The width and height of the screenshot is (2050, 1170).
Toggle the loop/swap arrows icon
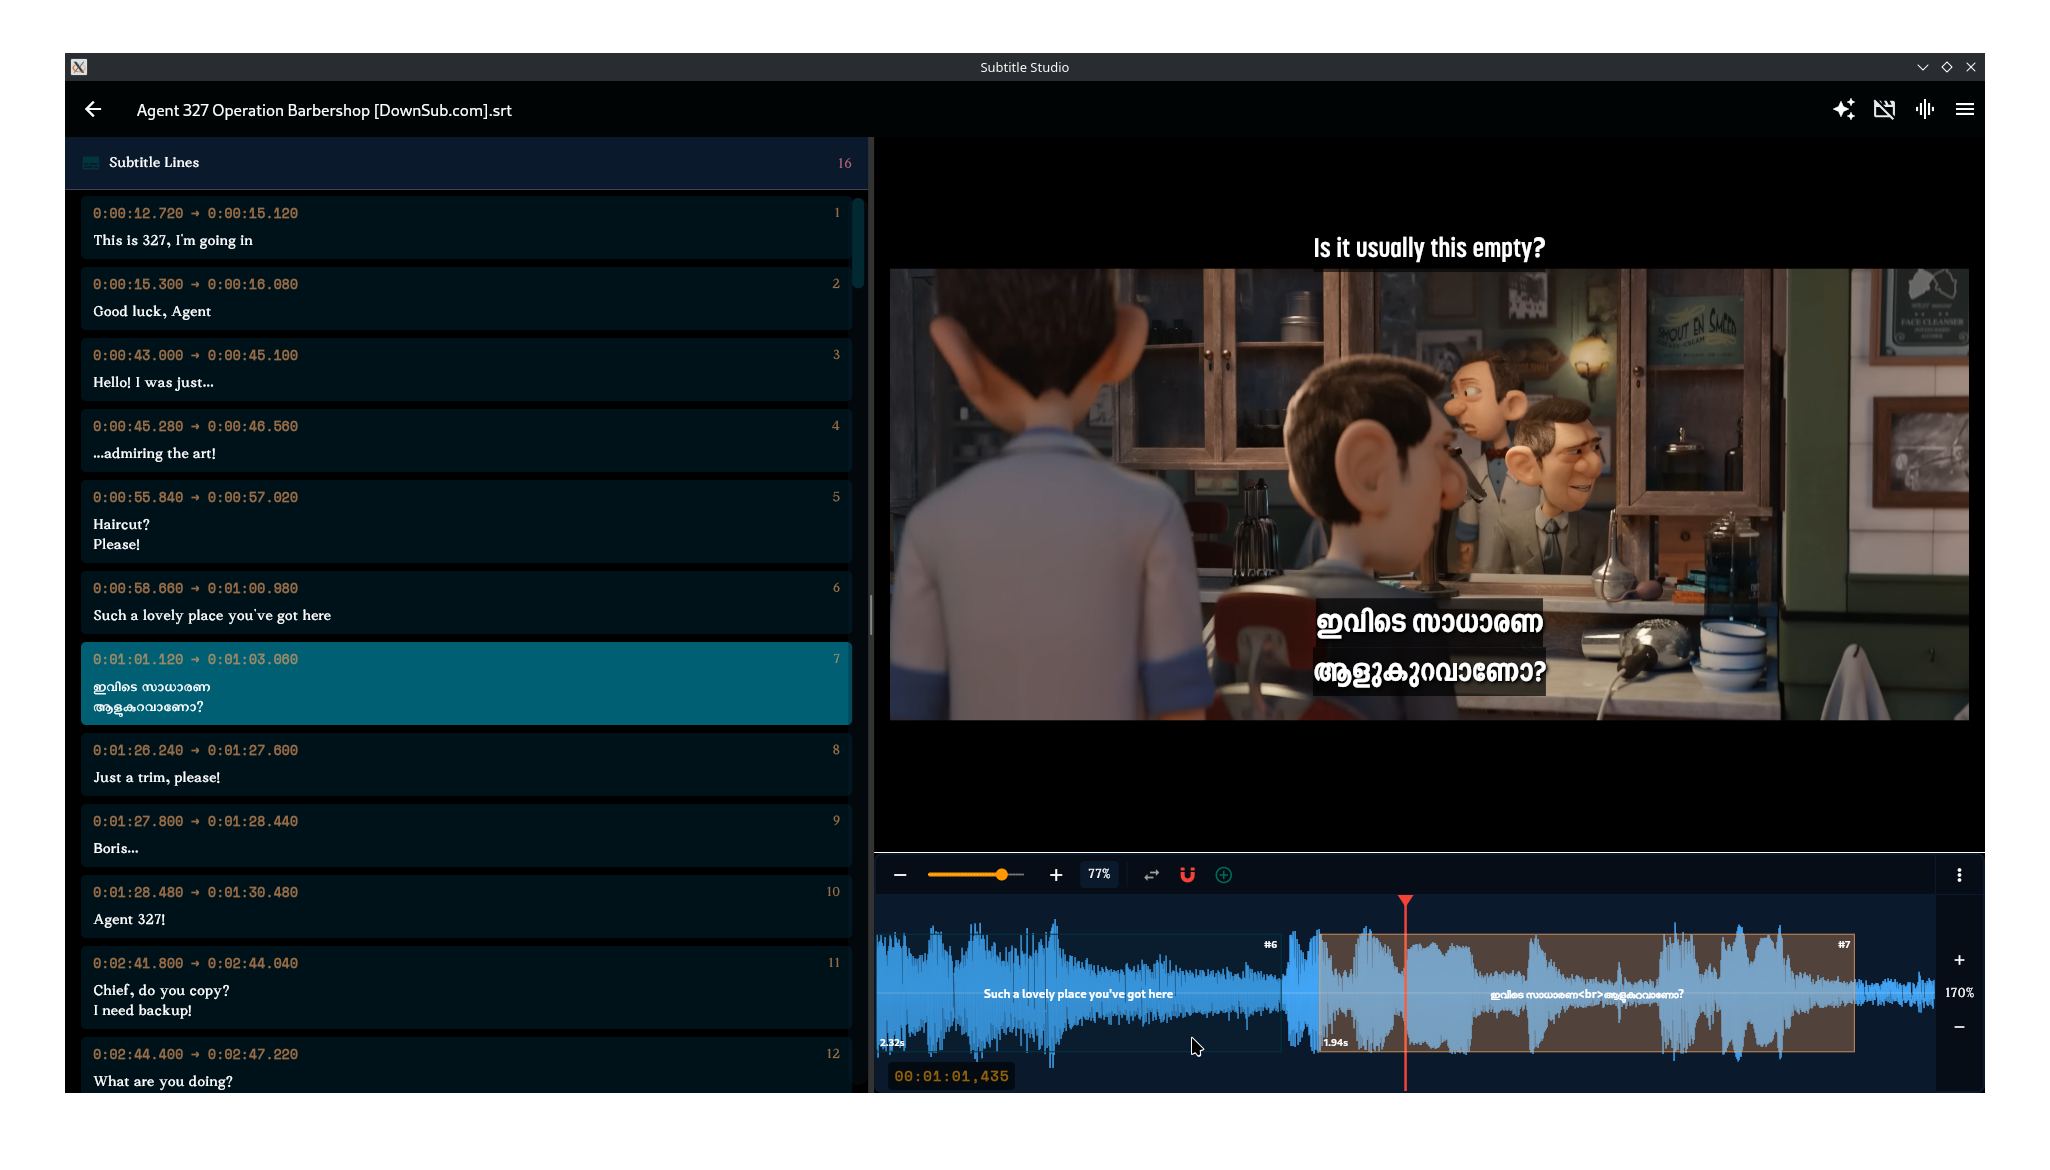(x=1152, y=875)
